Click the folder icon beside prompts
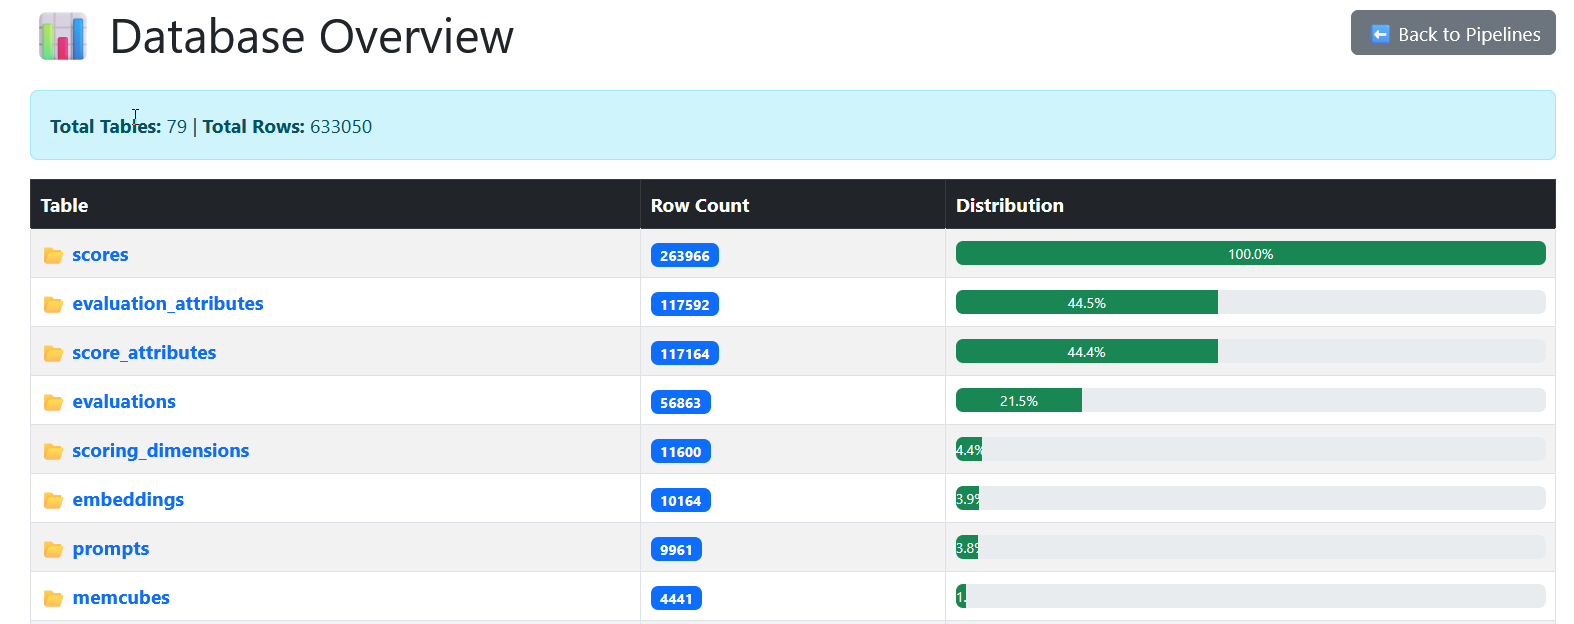The height and width of the screenshot is (624, 1574). 53,550
